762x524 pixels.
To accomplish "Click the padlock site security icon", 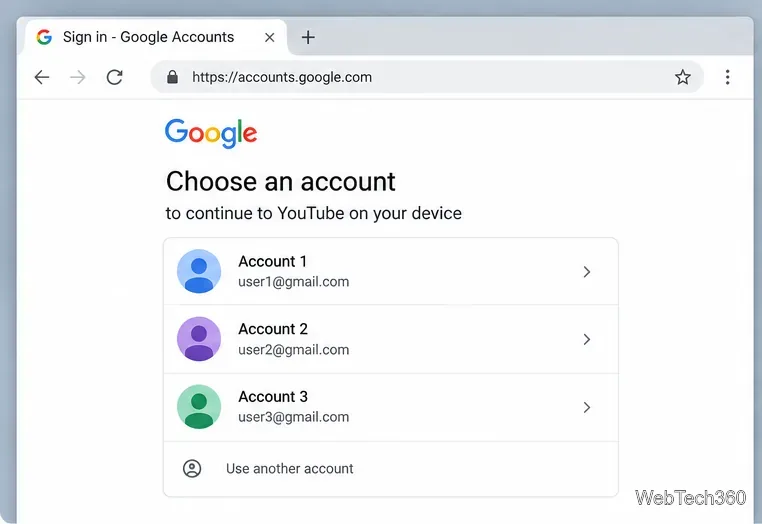I will [172, 77].
